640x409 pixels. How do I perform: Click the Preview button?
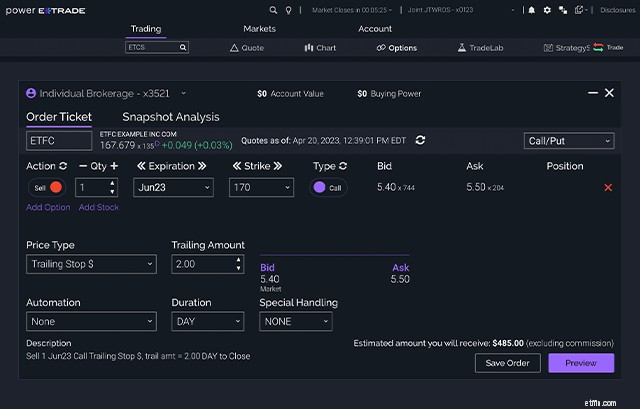(581, 363)
